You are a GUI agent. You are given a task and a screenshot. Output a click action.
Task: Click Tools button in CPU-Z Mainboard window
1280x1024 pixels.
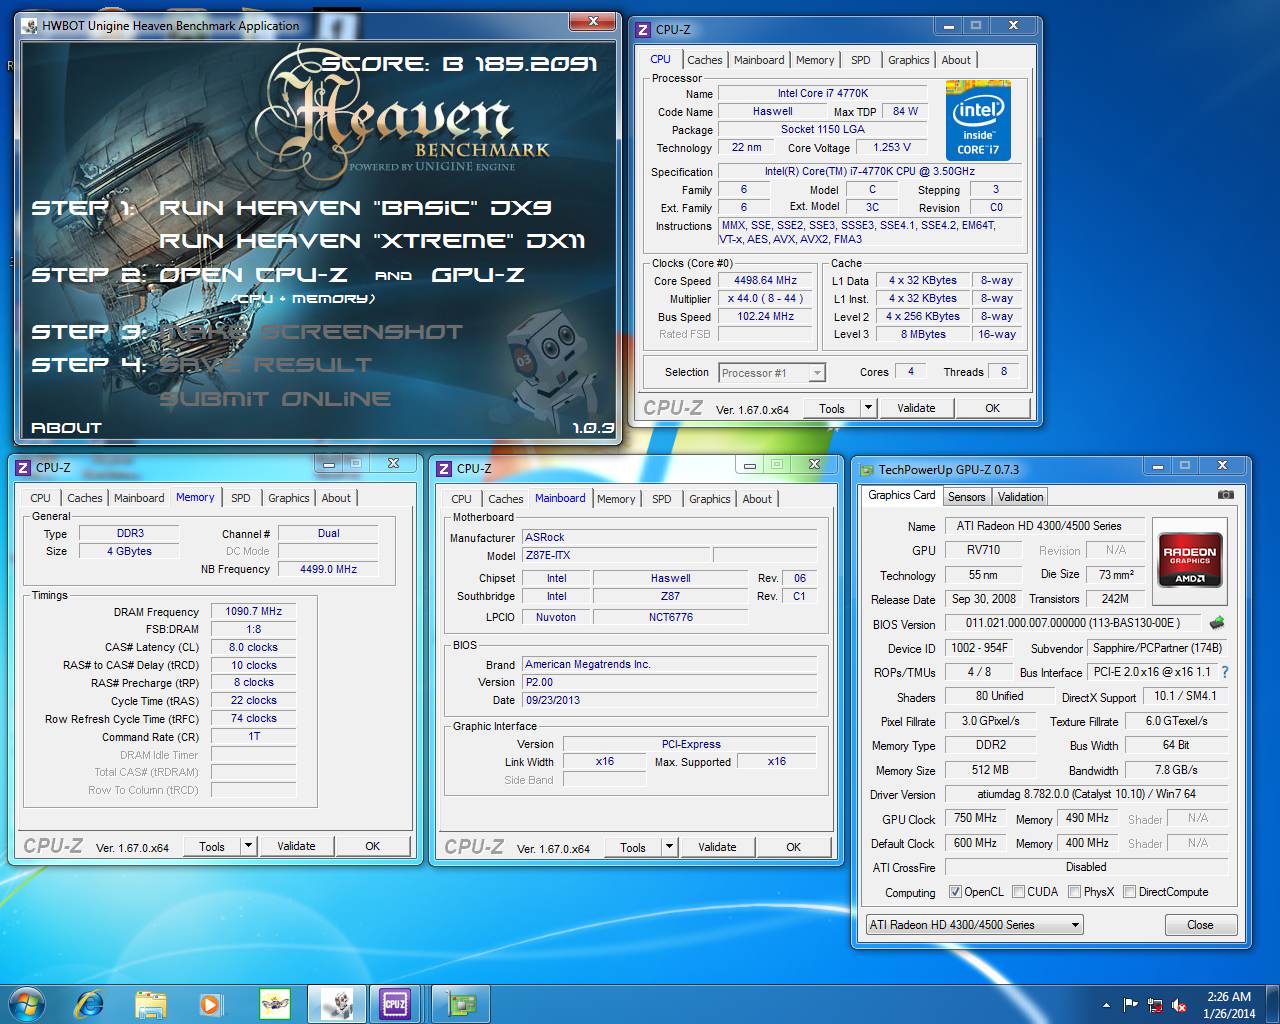pos(633,847)
